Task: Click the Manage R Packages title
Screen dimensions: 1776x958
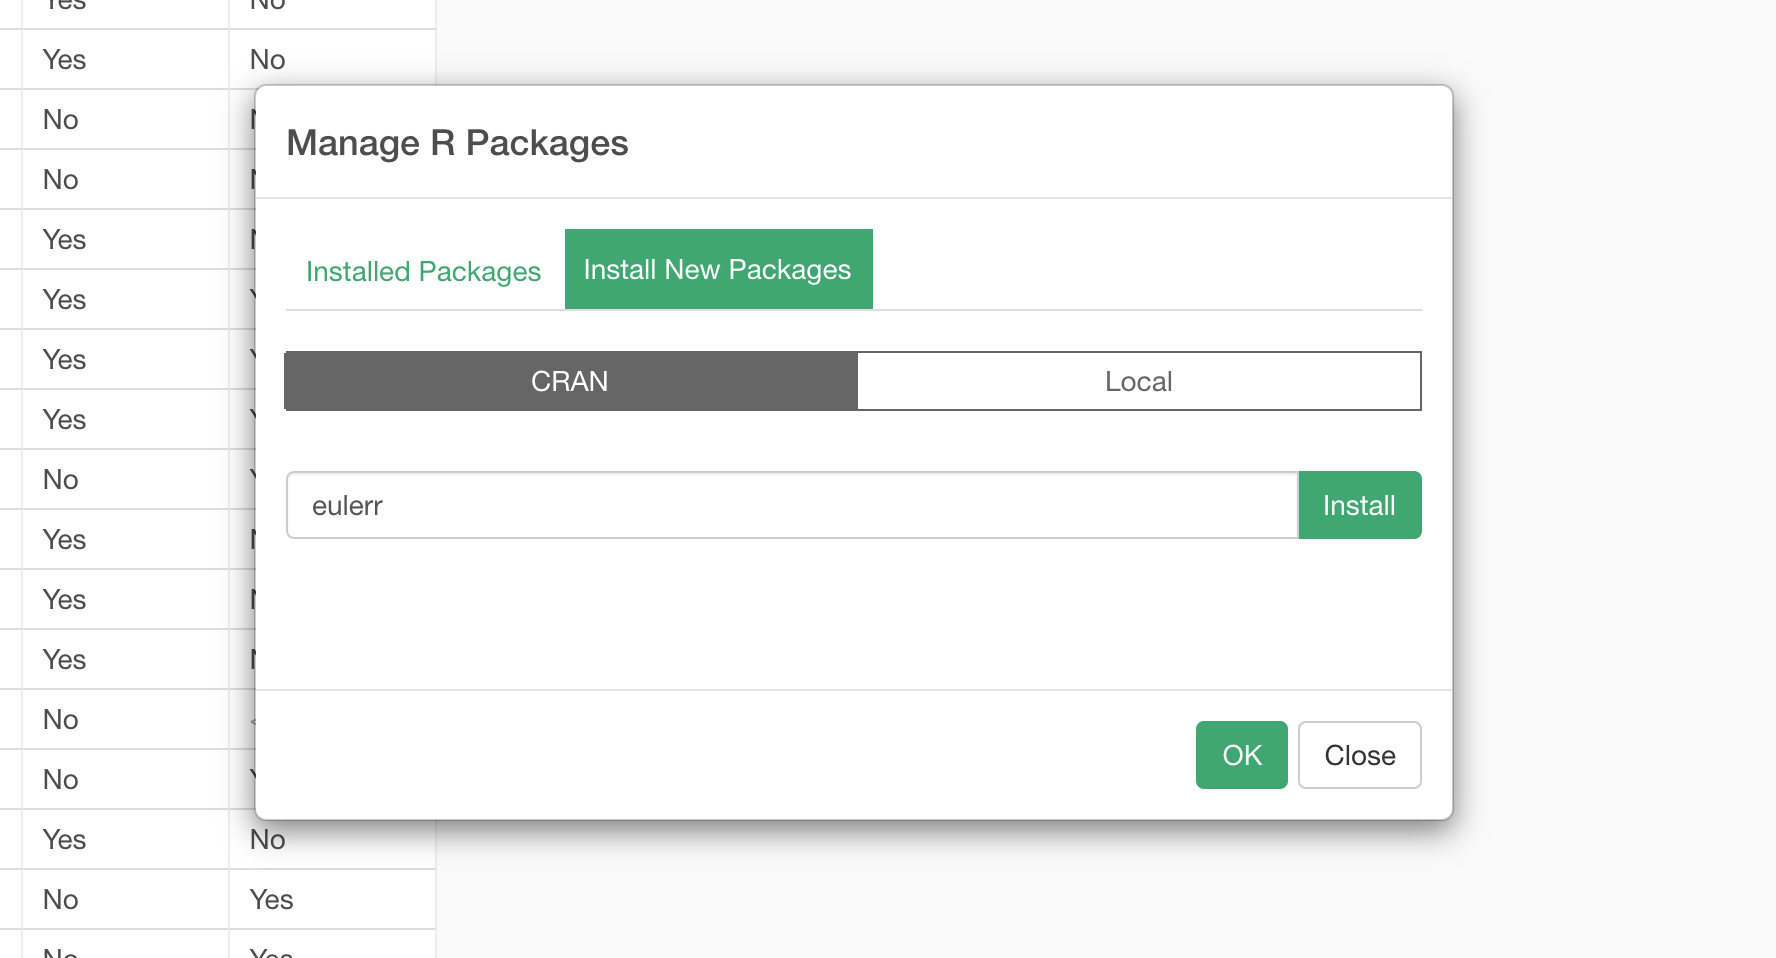Action: [x=457, y=143]
